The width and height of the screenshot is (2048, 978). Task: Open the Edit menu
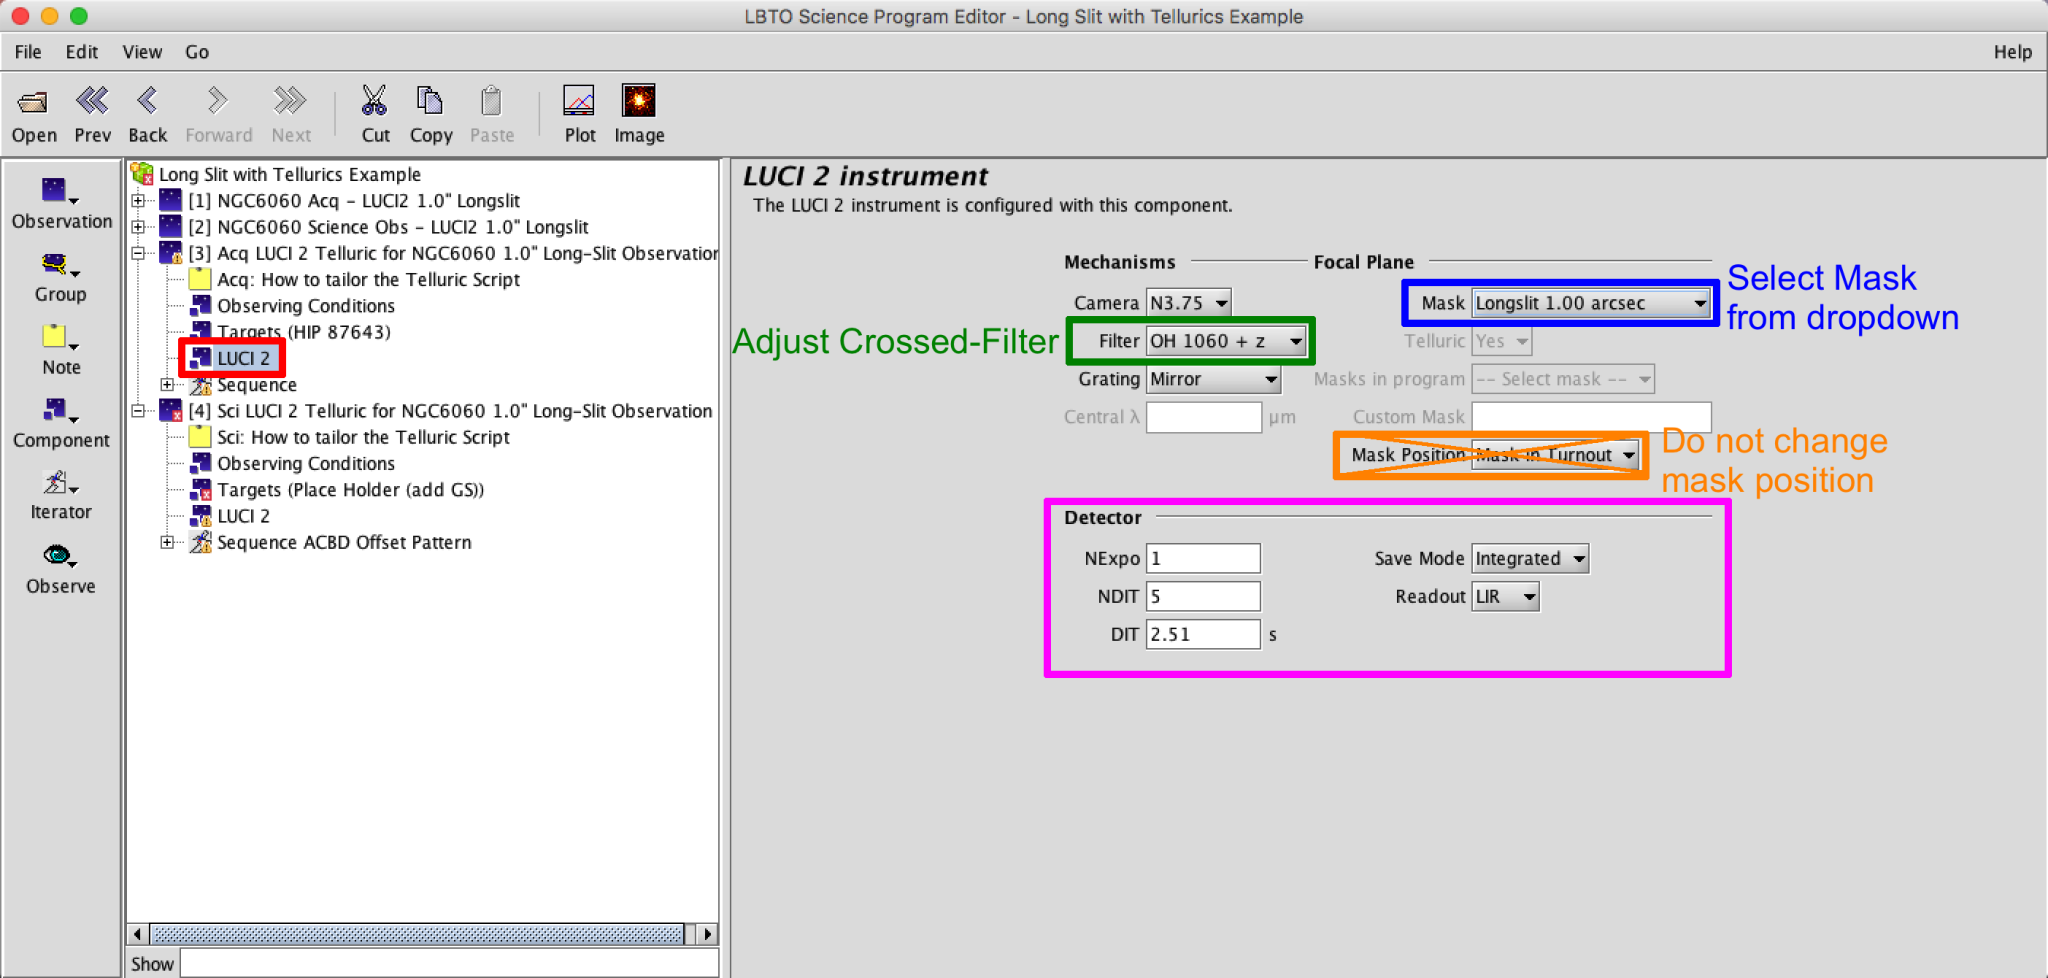[x=82, y=52]
